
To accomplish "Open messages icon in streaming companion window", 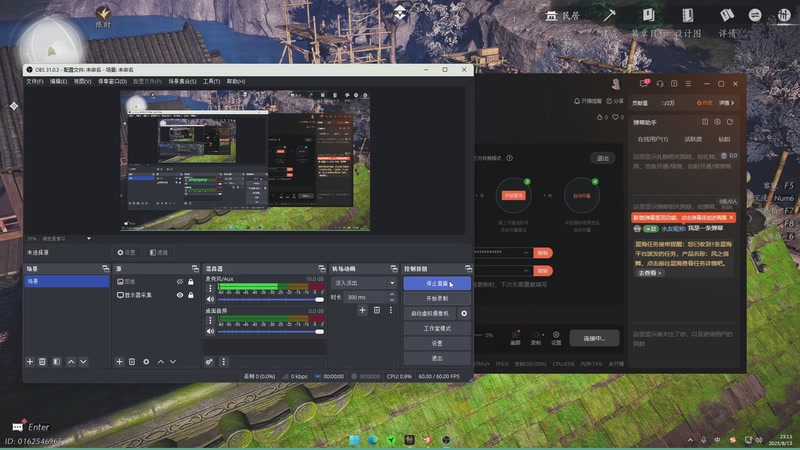I will click(644, 83).
